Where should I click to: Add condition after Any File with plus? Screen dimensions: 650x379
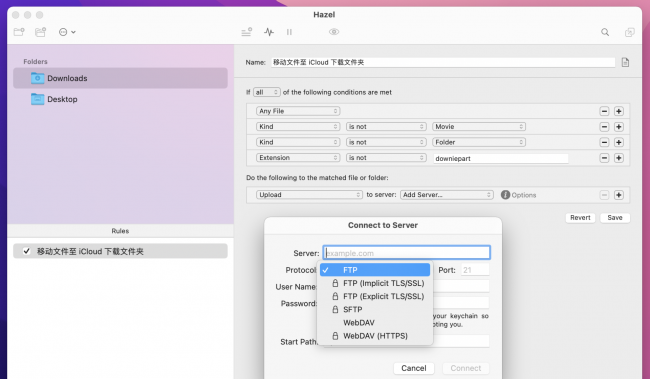(618, 111)
